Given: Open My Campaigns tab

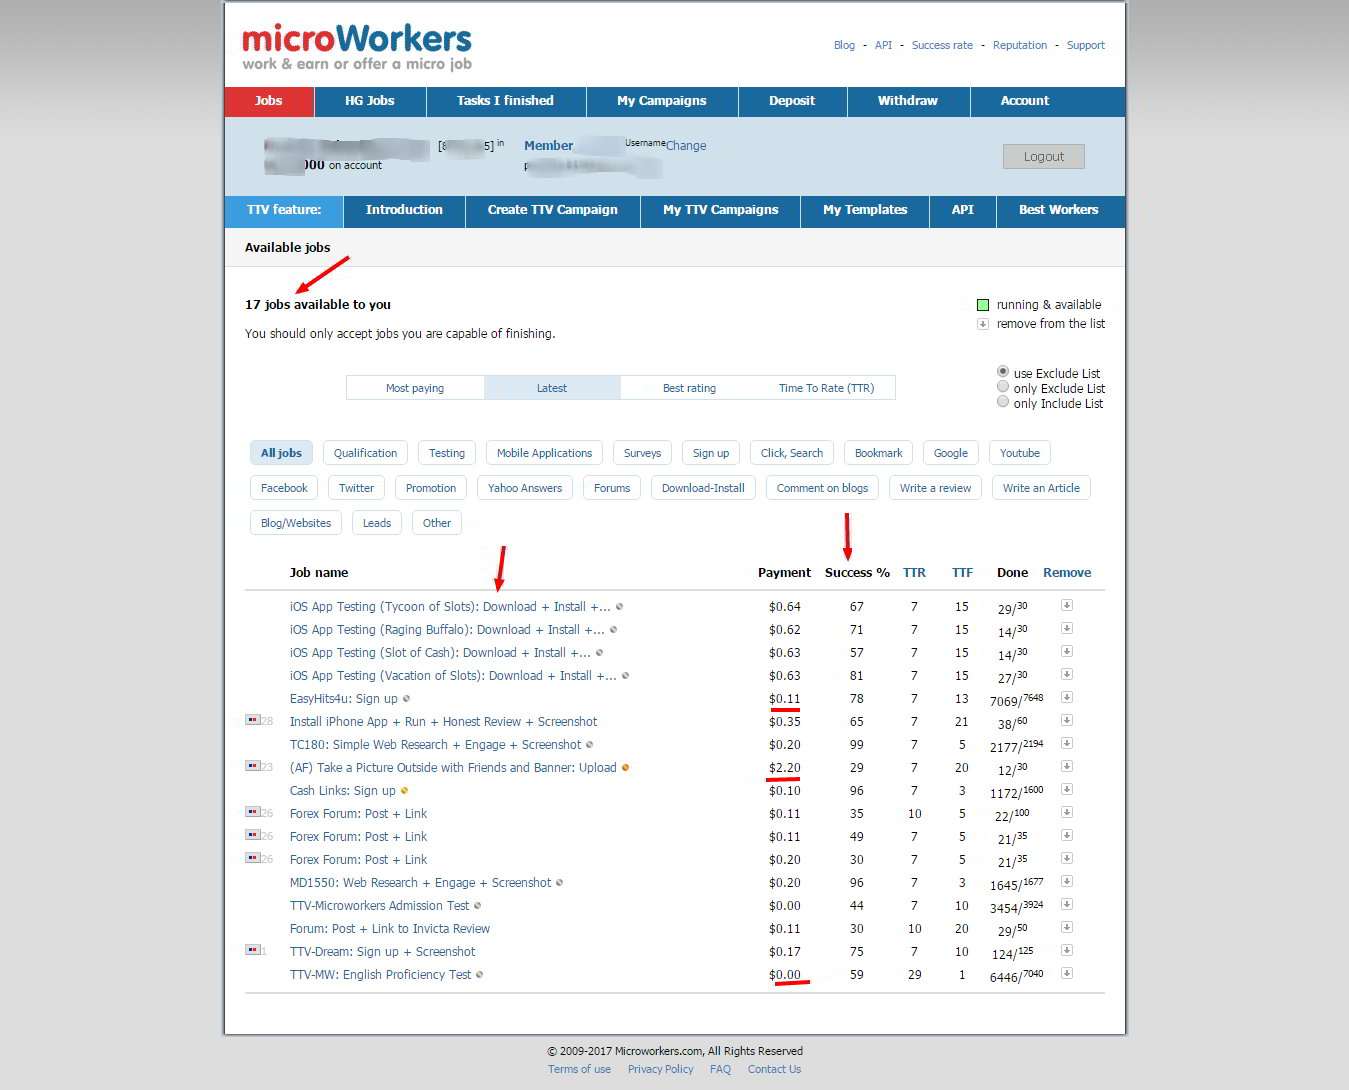Looking at the screenshot, I should (662, 101).
